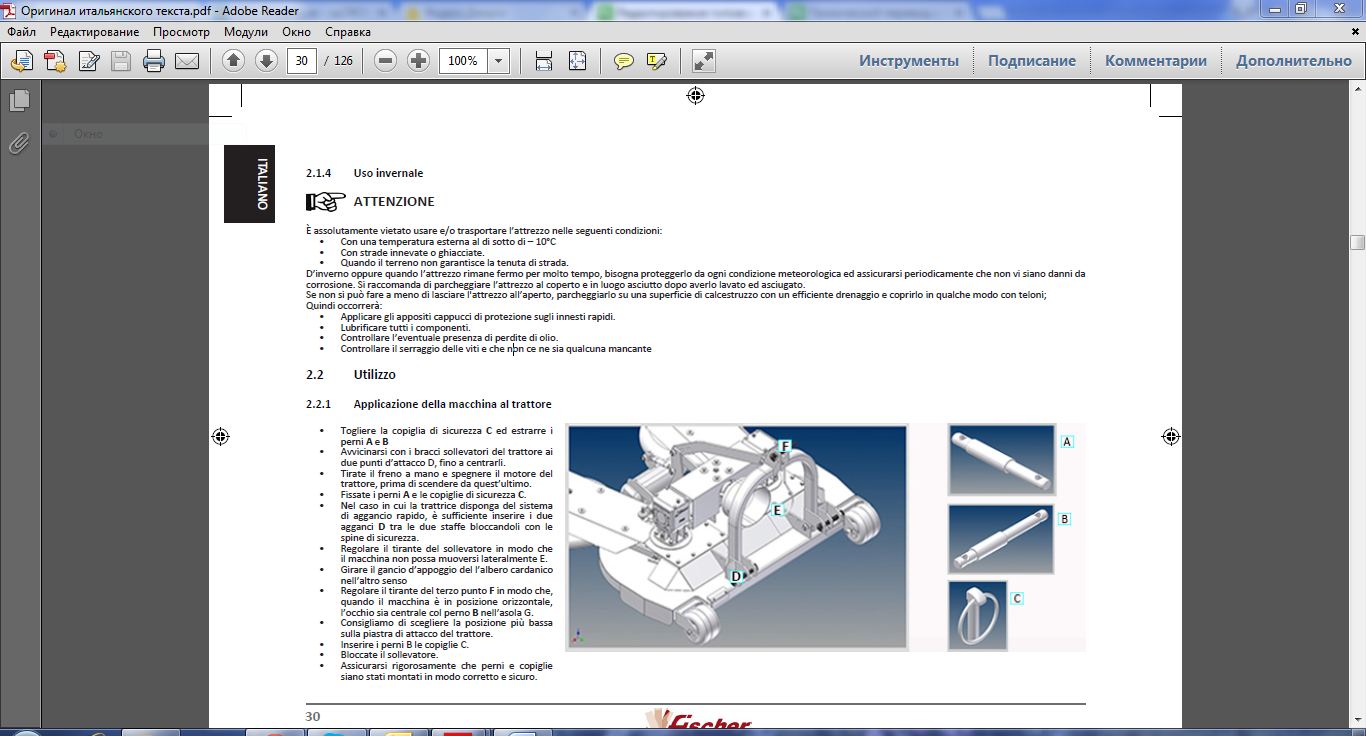Open the Комментарии pane

1156,61
